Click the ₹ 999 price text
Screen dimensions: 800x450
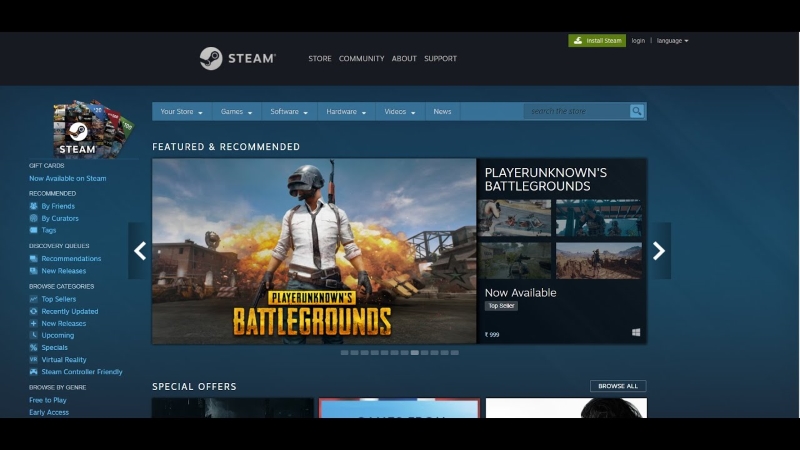tap(492, 335)
